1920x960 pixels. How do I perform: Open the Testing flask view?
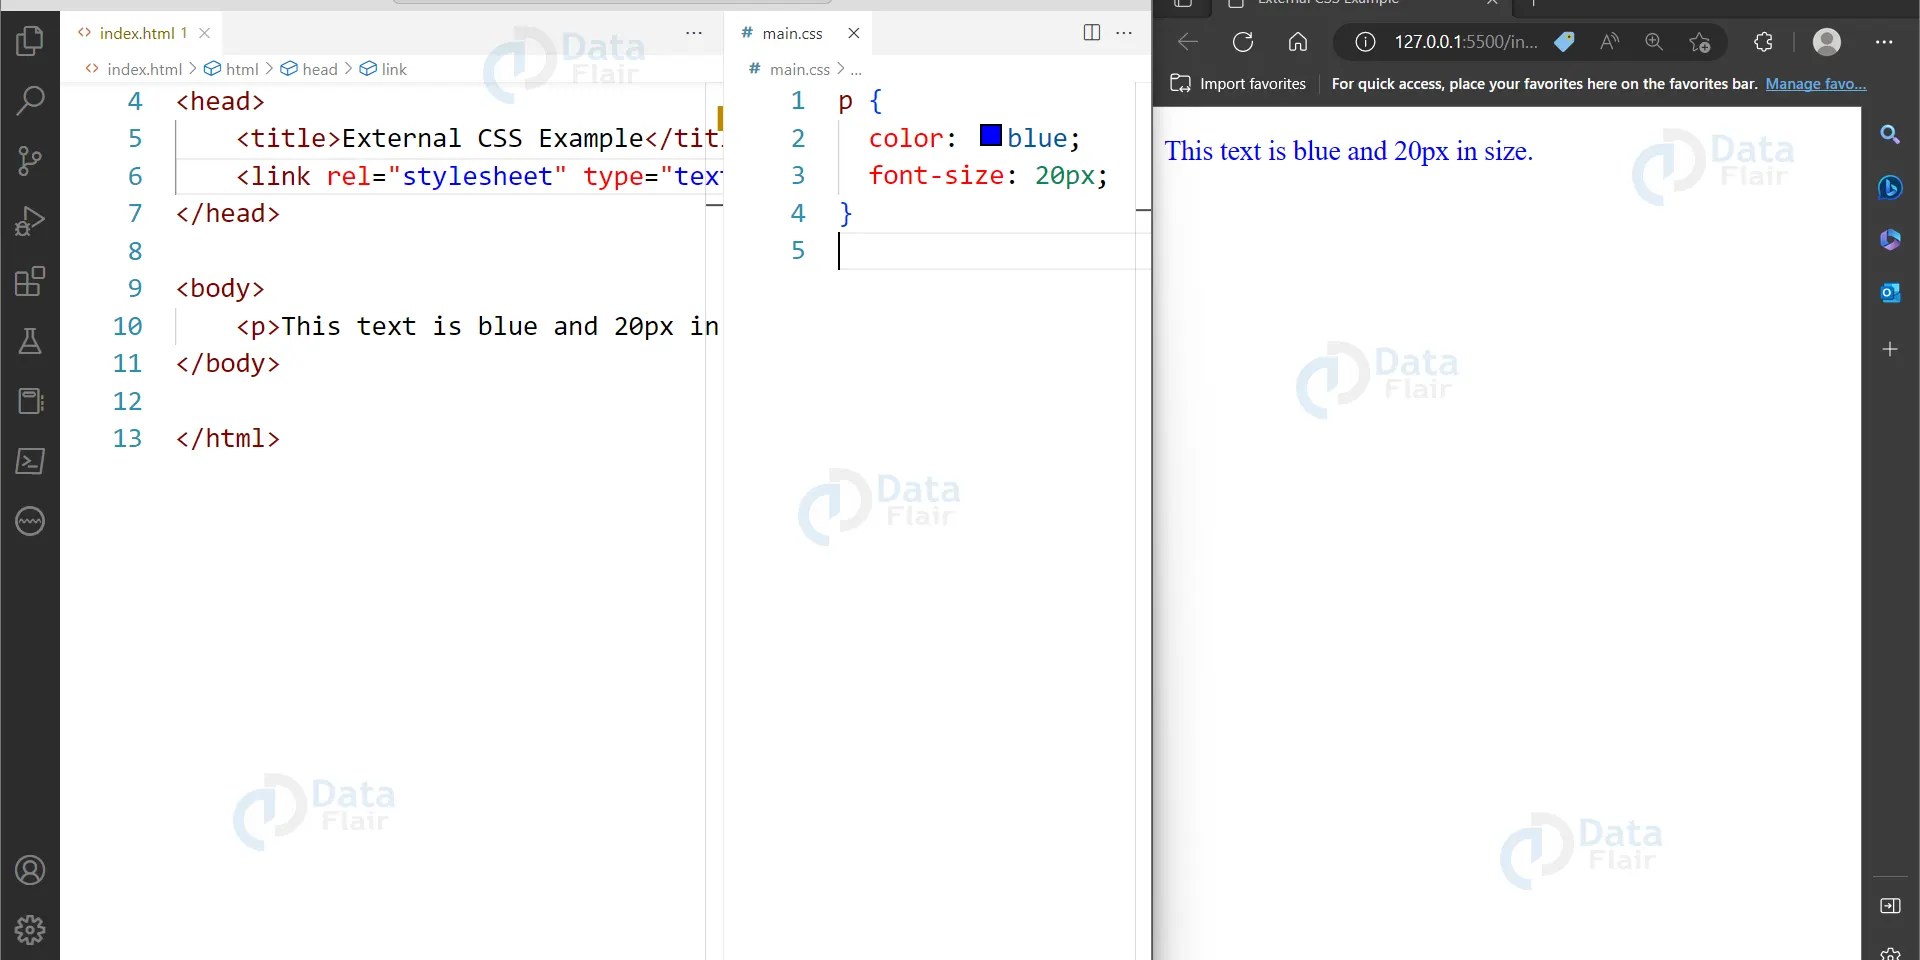tap(30, 341)
